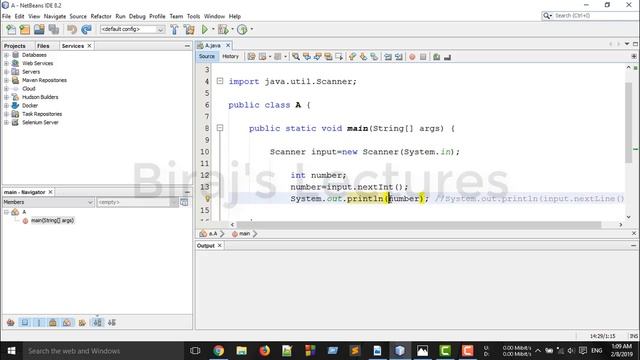Click the Start Macro Recording red circle
The width and height of the screenshot is (640, 360).
pyautogui.click(x=412, y=57)
